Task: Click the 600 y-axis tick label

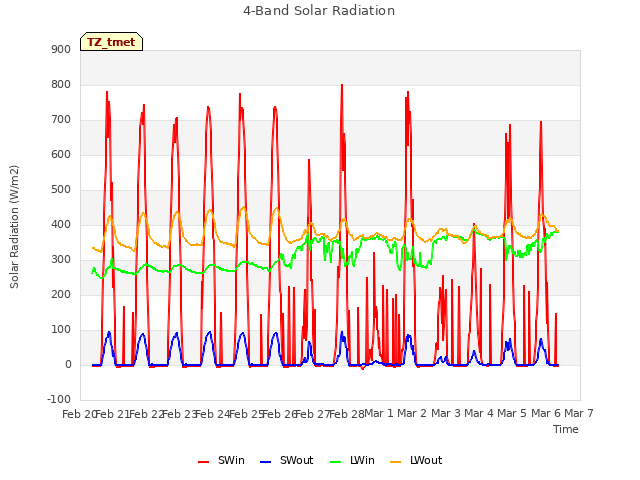Action: pyautogui.click(x=61, y=155)
